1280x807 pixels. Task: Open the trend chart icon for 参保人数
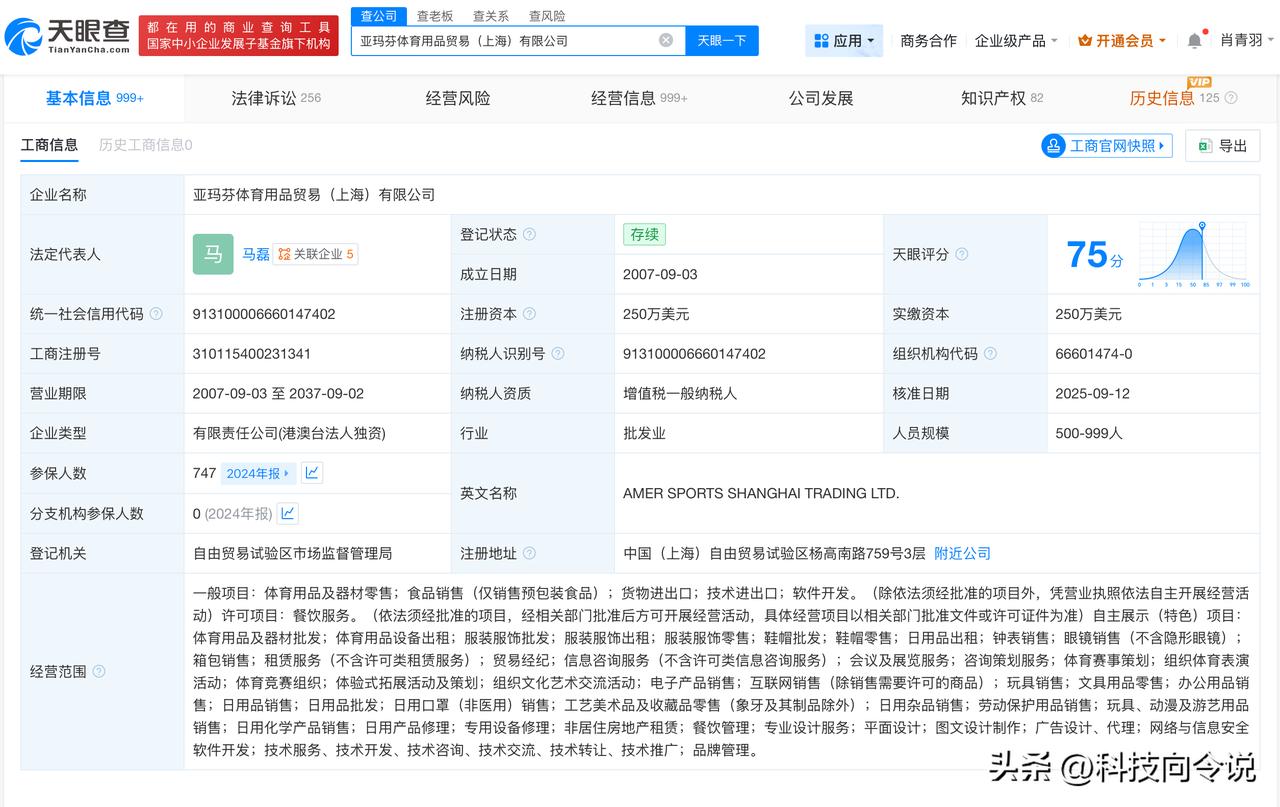pyautogui.click(x=312, y=473)
